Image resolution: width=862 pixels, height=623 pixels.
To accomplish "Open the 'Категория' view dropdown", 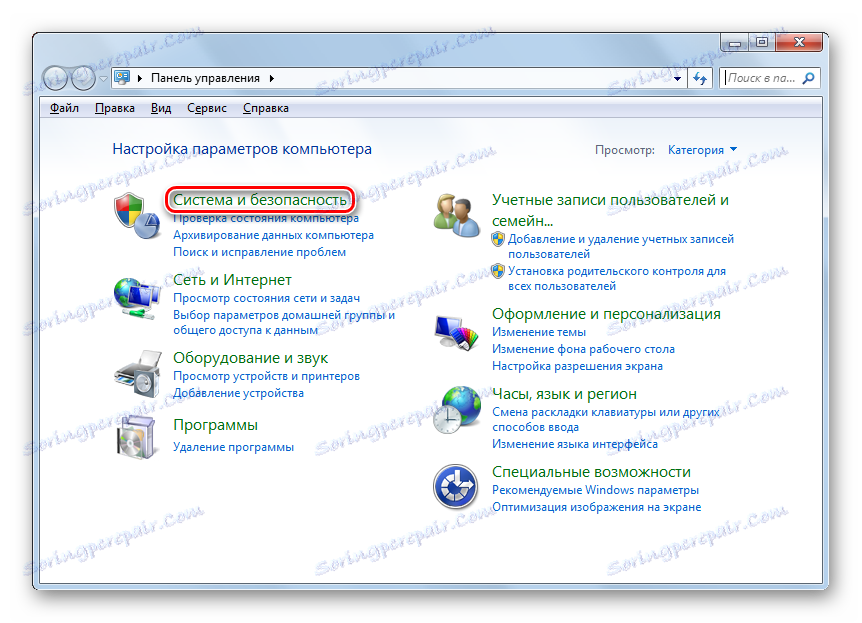I will pos(702,150).
